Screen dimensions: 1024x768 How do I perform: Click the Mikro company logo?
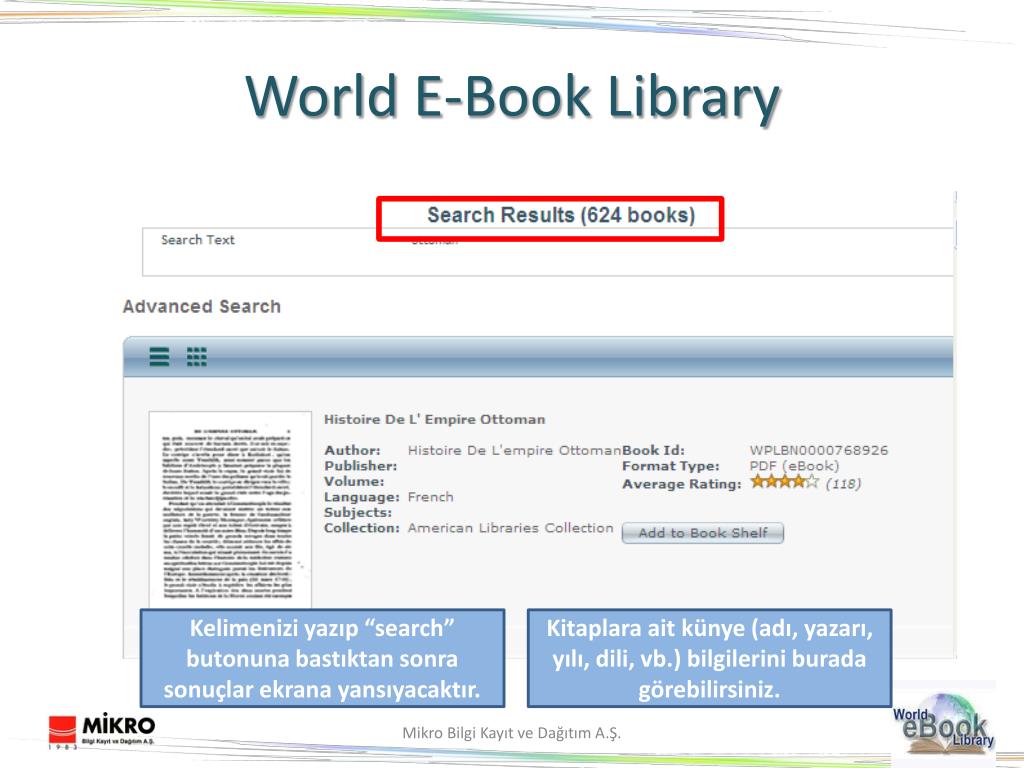(x=102, y=731)
